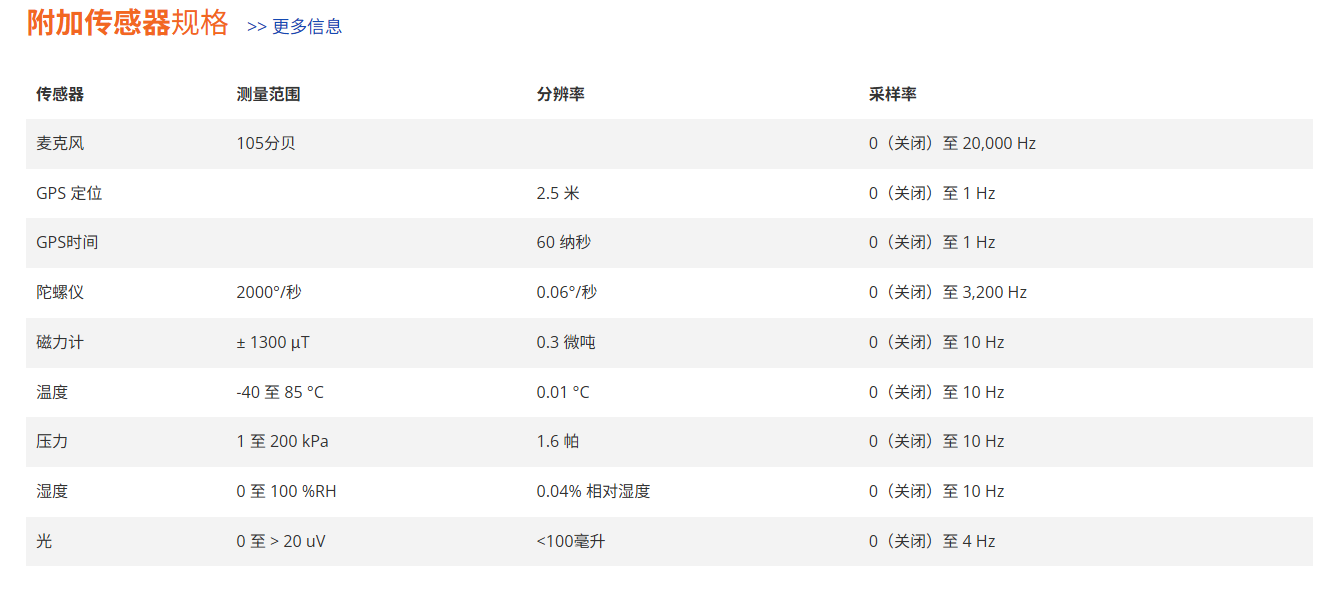Select the 湿度 row label
1343x594 pixels.
pyautogui.click(x=52, y=491)
